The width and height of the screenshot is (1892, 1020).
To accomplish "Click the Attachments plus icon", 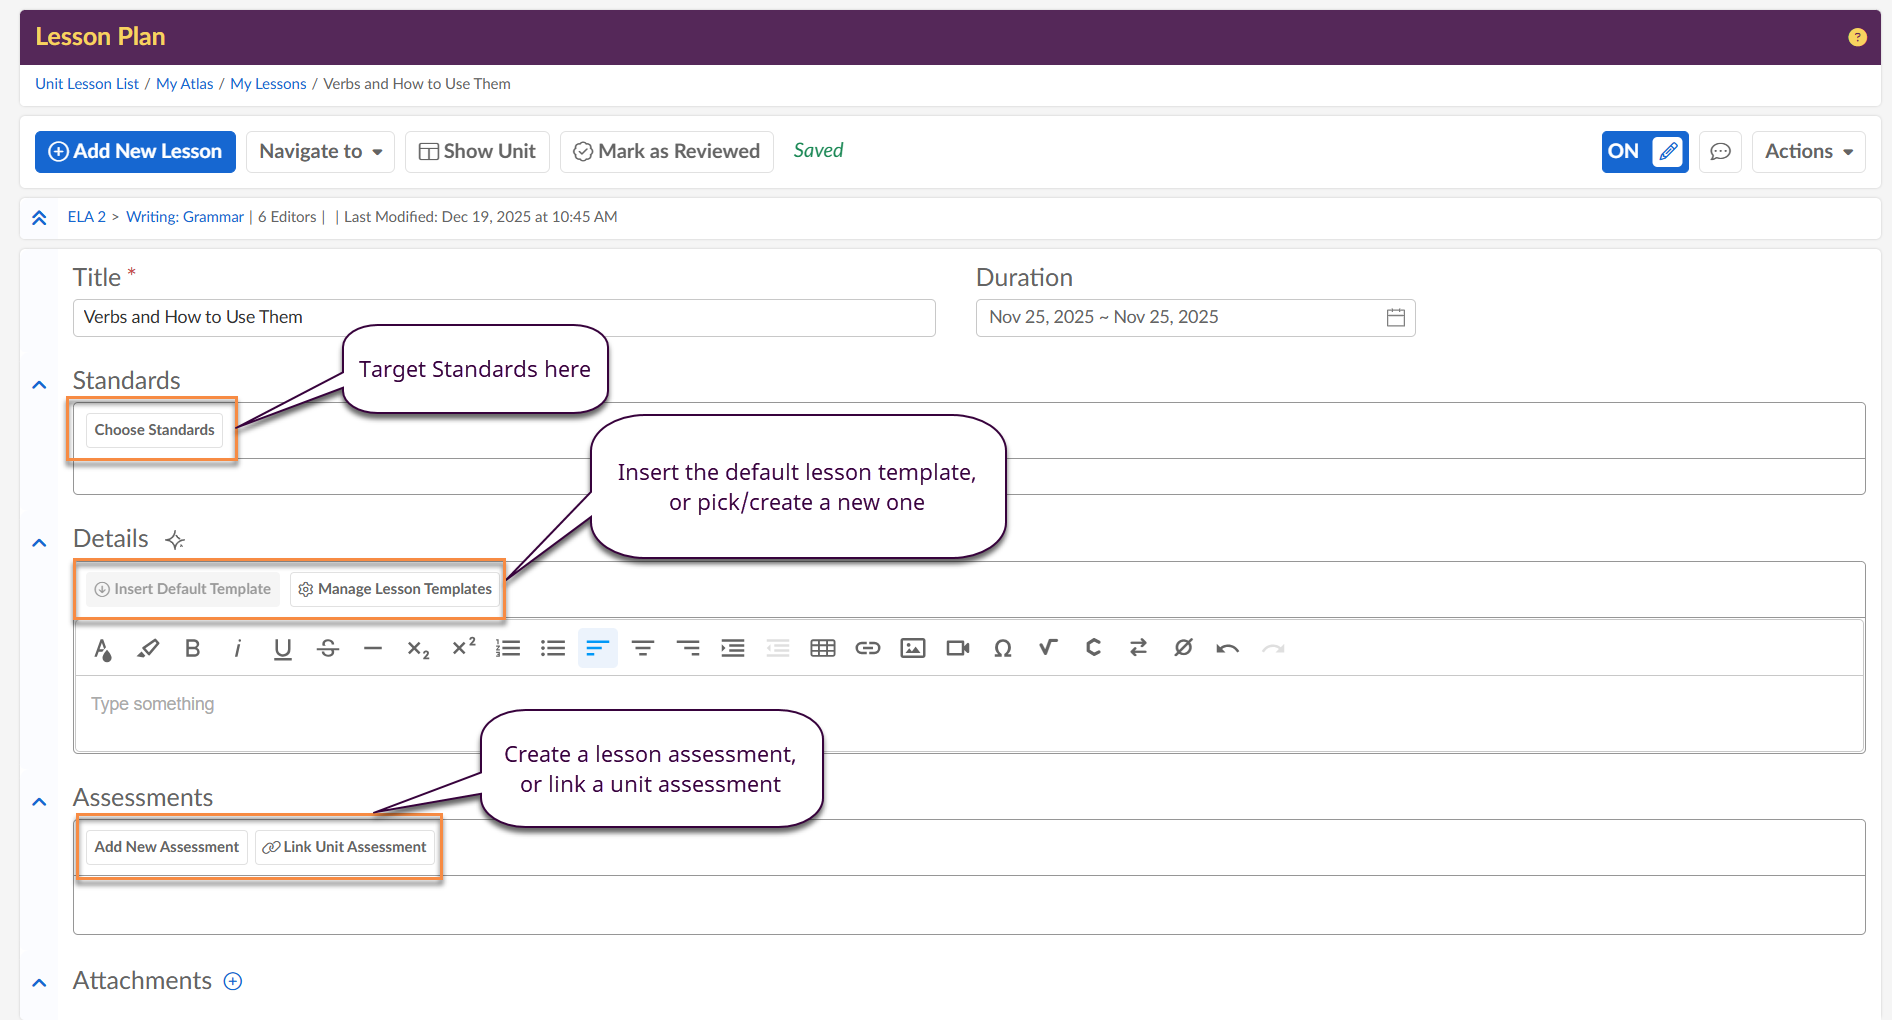I will click(233, 981).
